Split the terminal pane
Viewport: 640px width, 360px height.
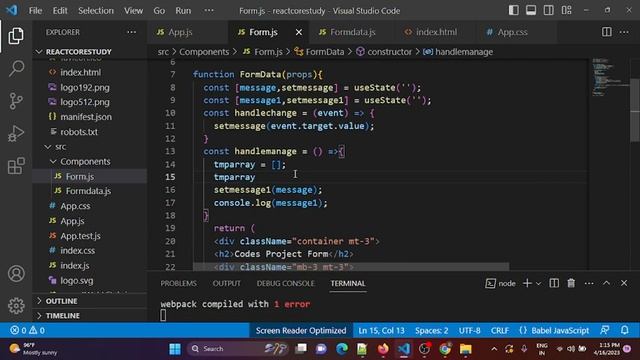click(x=554, y=283)
